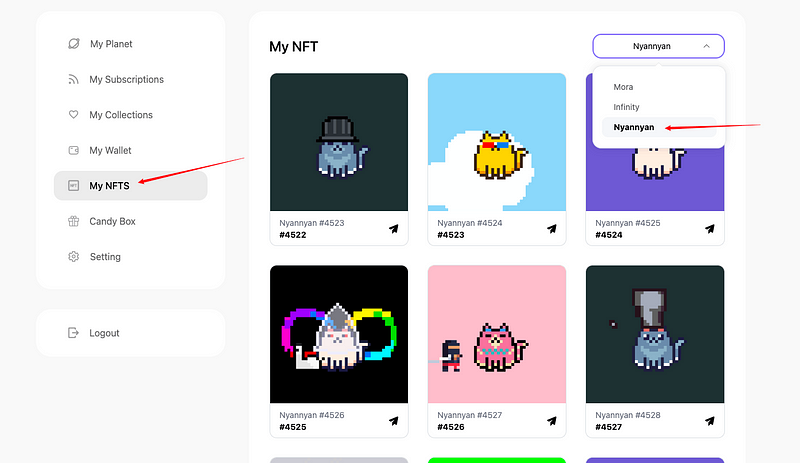Go to My Wallet in sidebar
Image resolution: width=800 pixels, height=463 pixels.
pyautogui.click(x=110, y=151)
